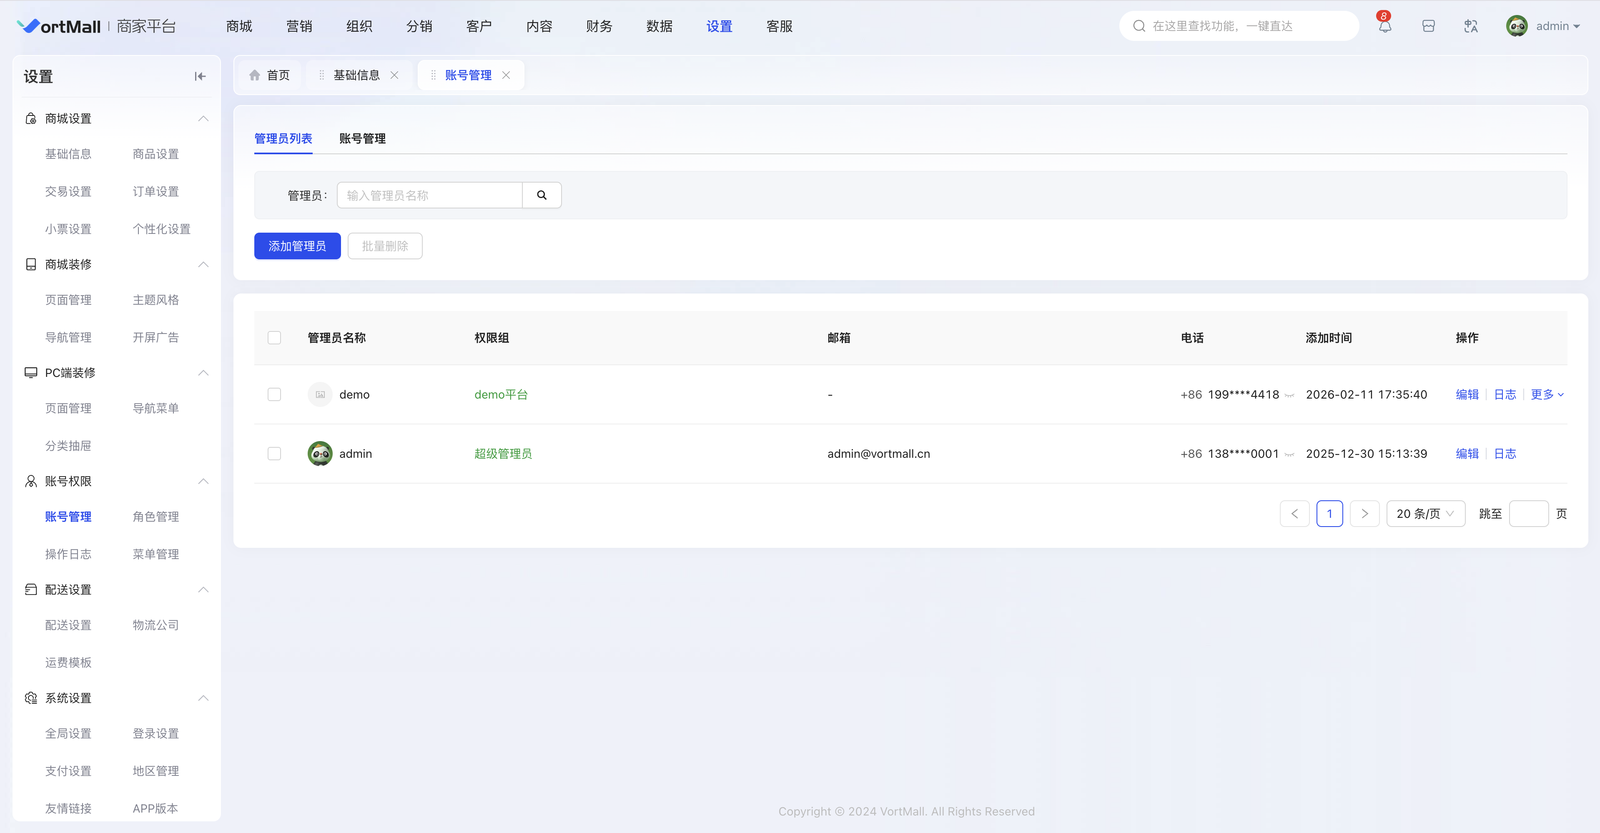Image resolution: width=1600 pixels, height=833 pixels.
Task: Focus the 管理员 name input field
Action: pyautogui.click(x=430, y=195)
